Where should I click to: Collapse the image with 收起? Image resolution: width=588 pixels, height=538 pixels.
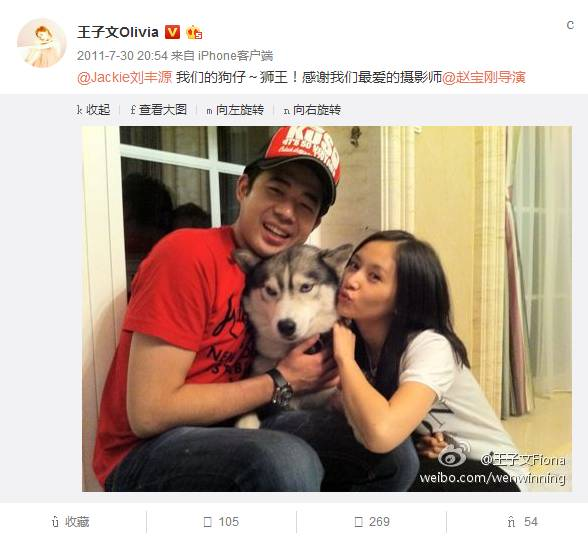(x=93, y=110)
